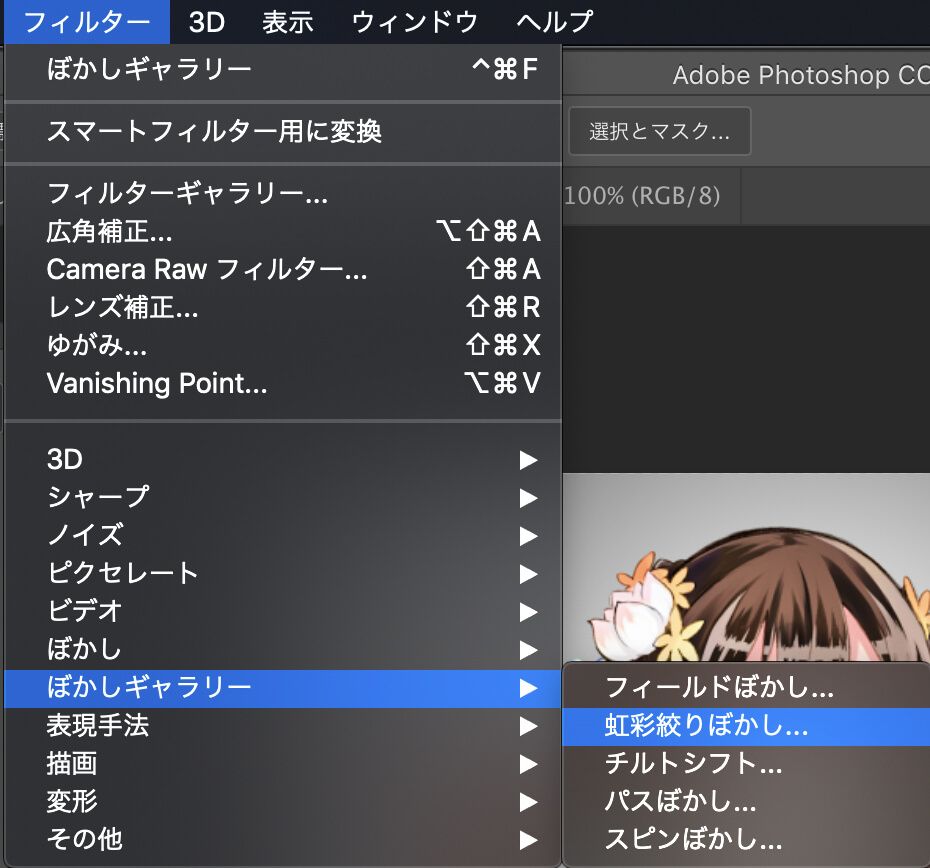
Task: Open the フィルターギャラリー dialog
Action: point(186,196)
